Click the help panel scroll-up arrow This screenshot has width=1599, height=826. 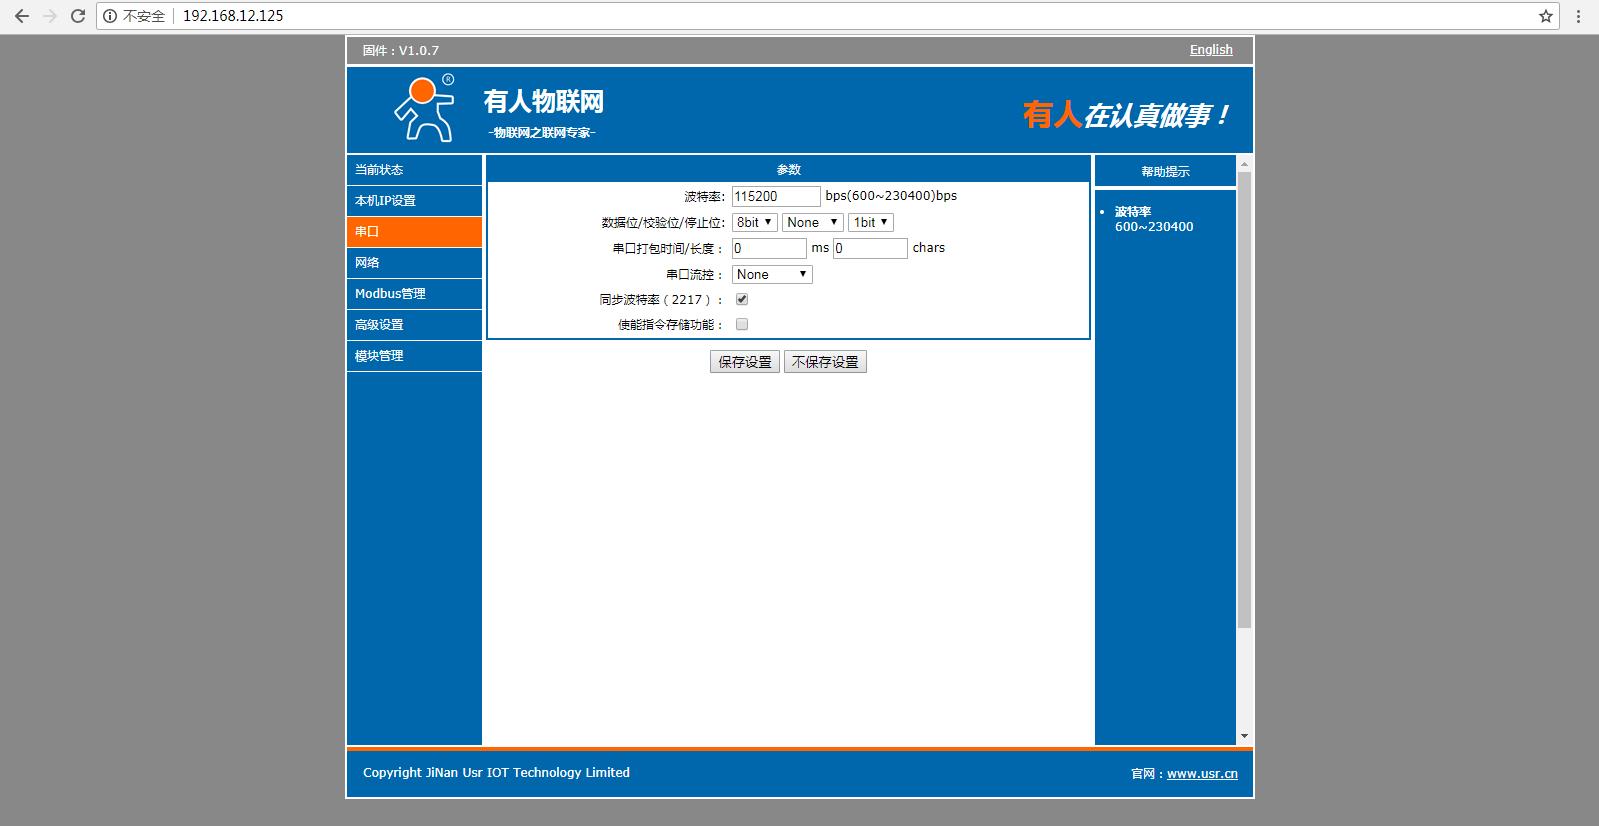point(1244,164)
